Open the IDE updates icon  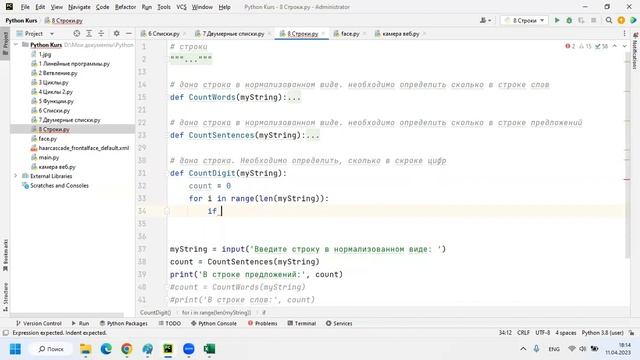tap(621, 20)
